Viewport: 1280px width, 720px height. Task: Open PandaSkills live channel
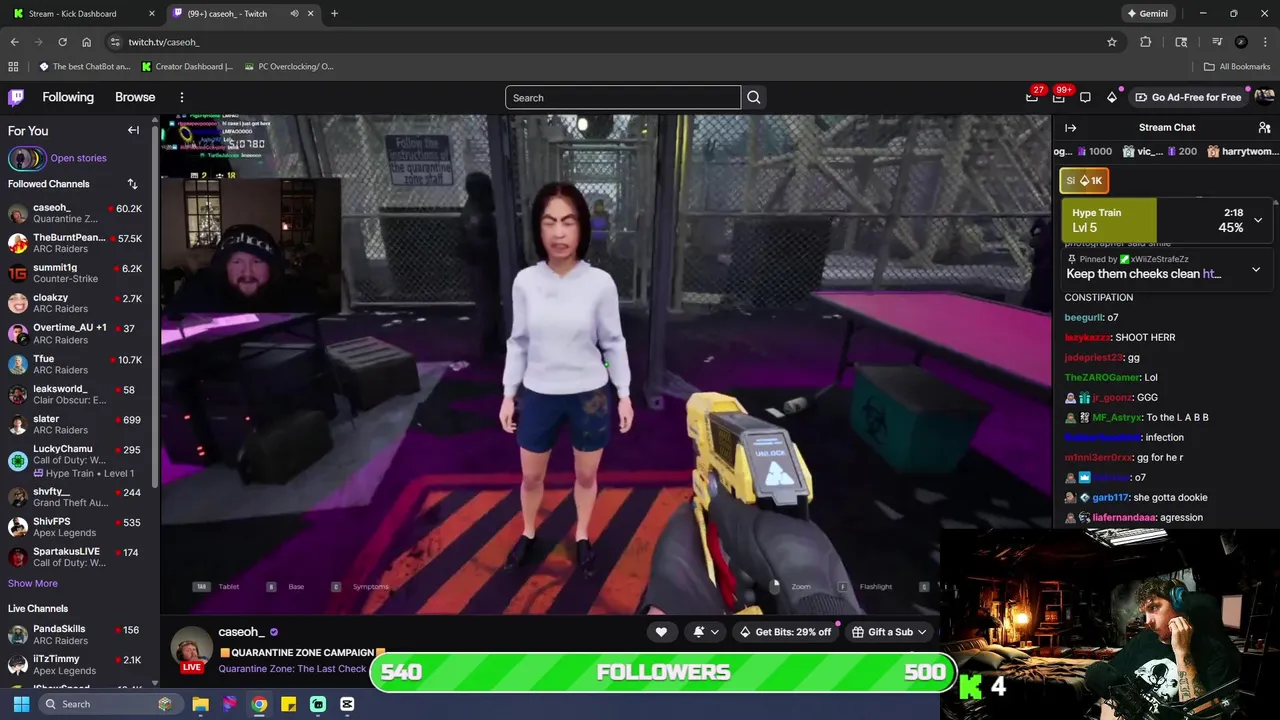[78, 634]
